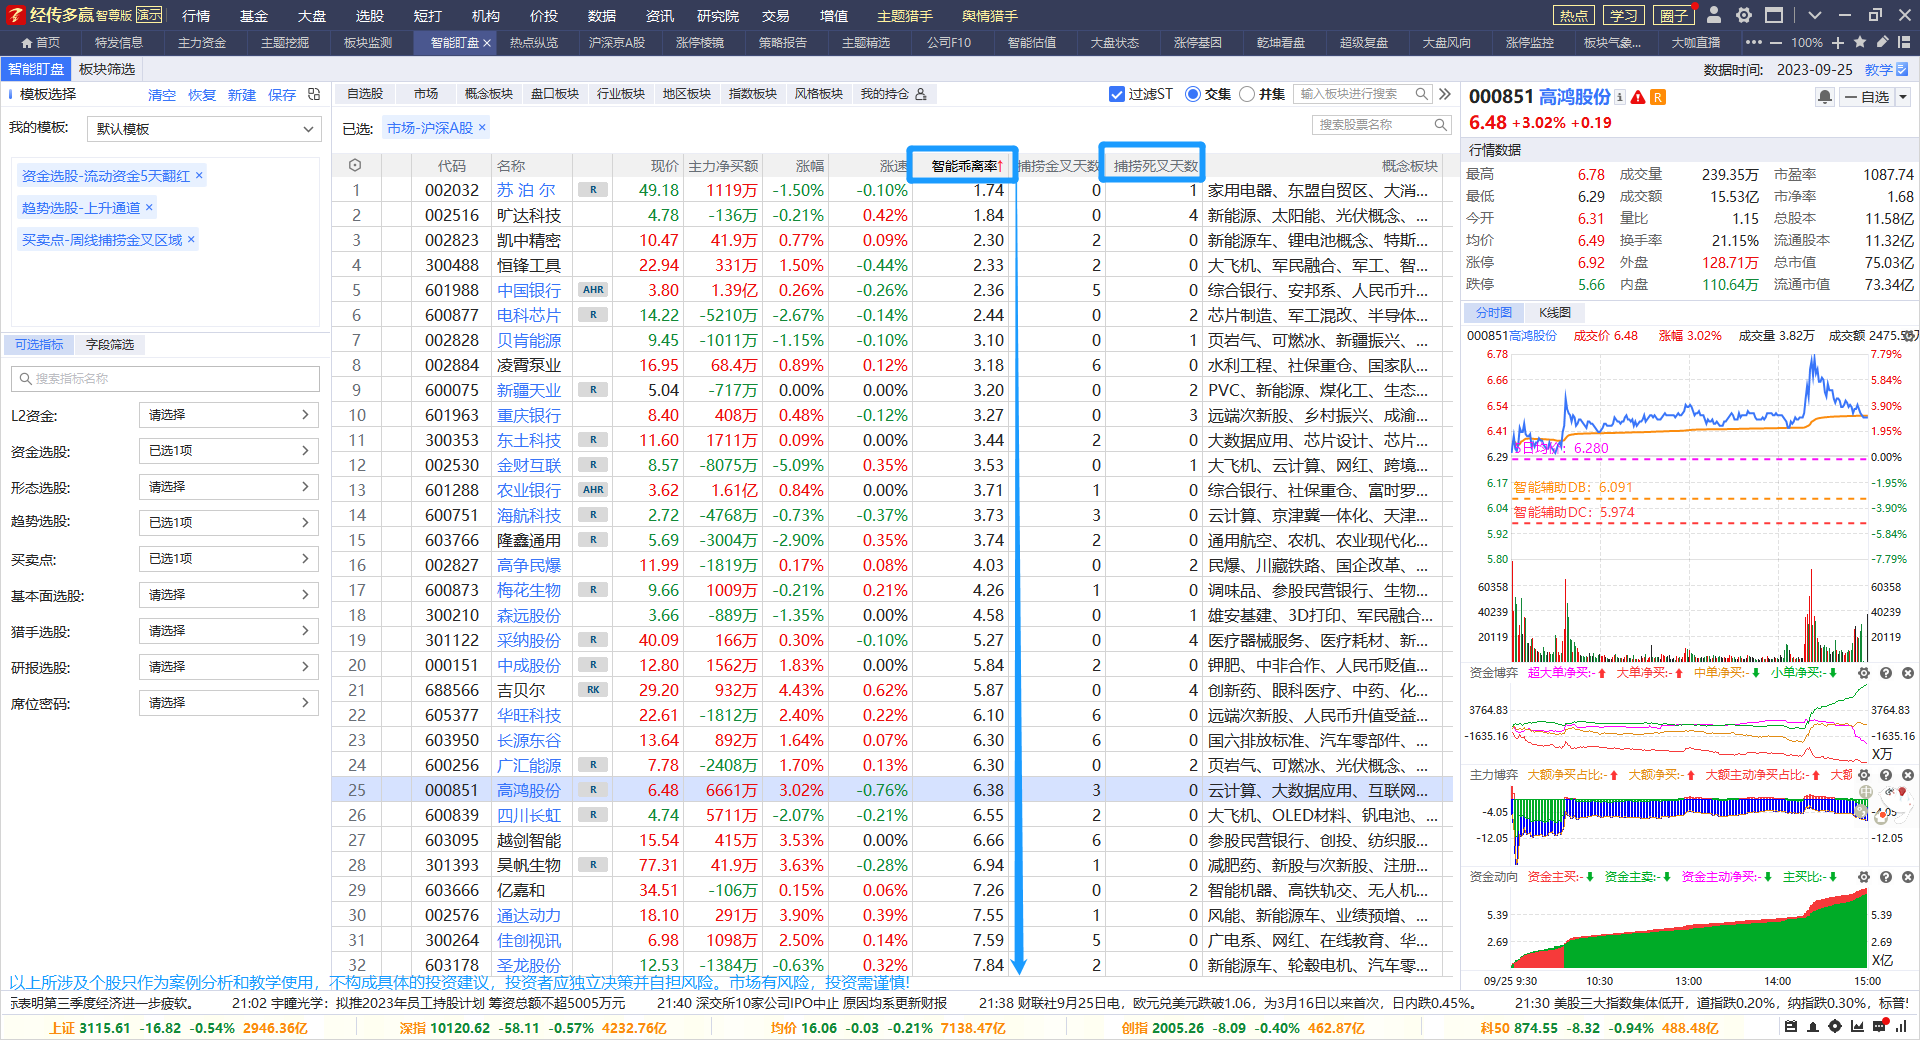Click the alert bell icon for 000851
Viewport: 1920px width, 1040px height.
tap(1825, 97)
